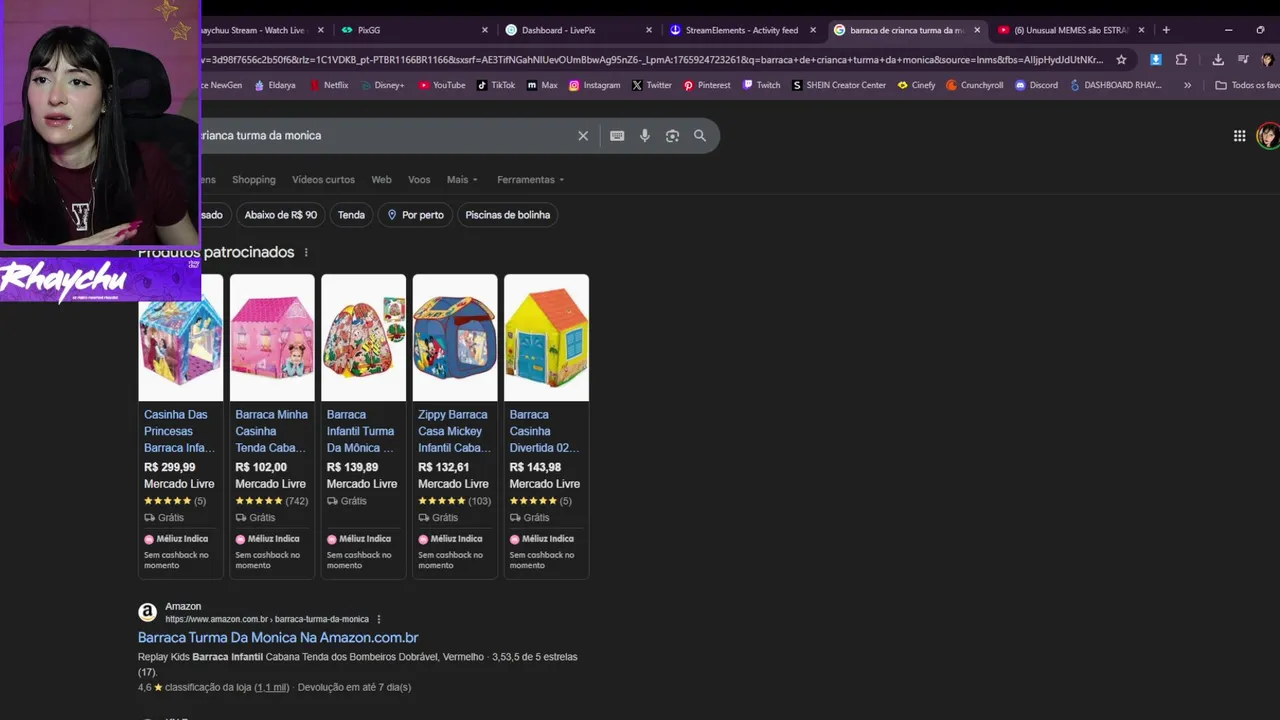This screenshot has width=1280, height=720.
Task: Toggle the 'Por perto' location filter chip
Action: pos(415,215)
